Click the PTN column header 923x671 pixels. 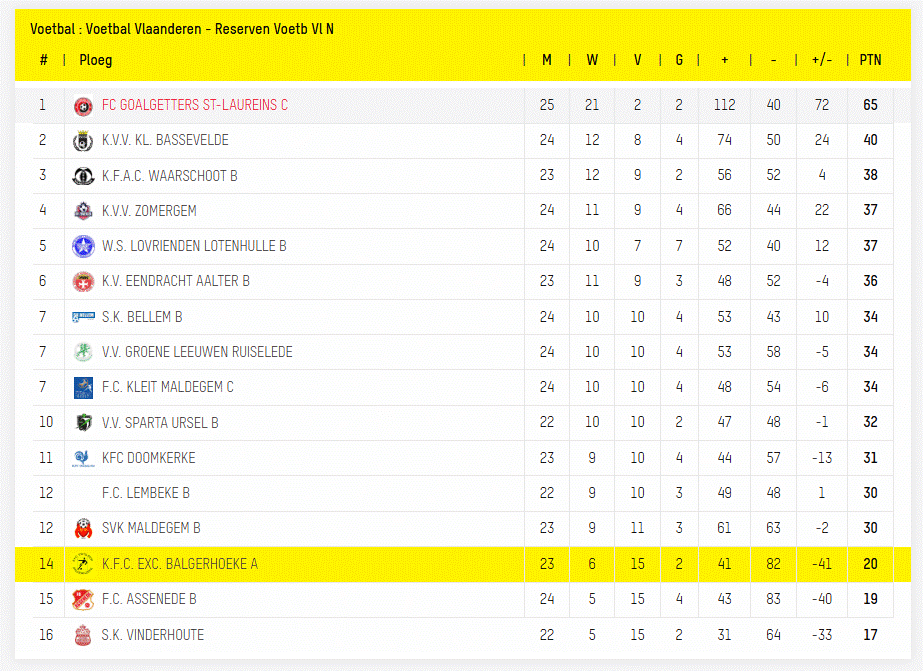coord(870,60)
